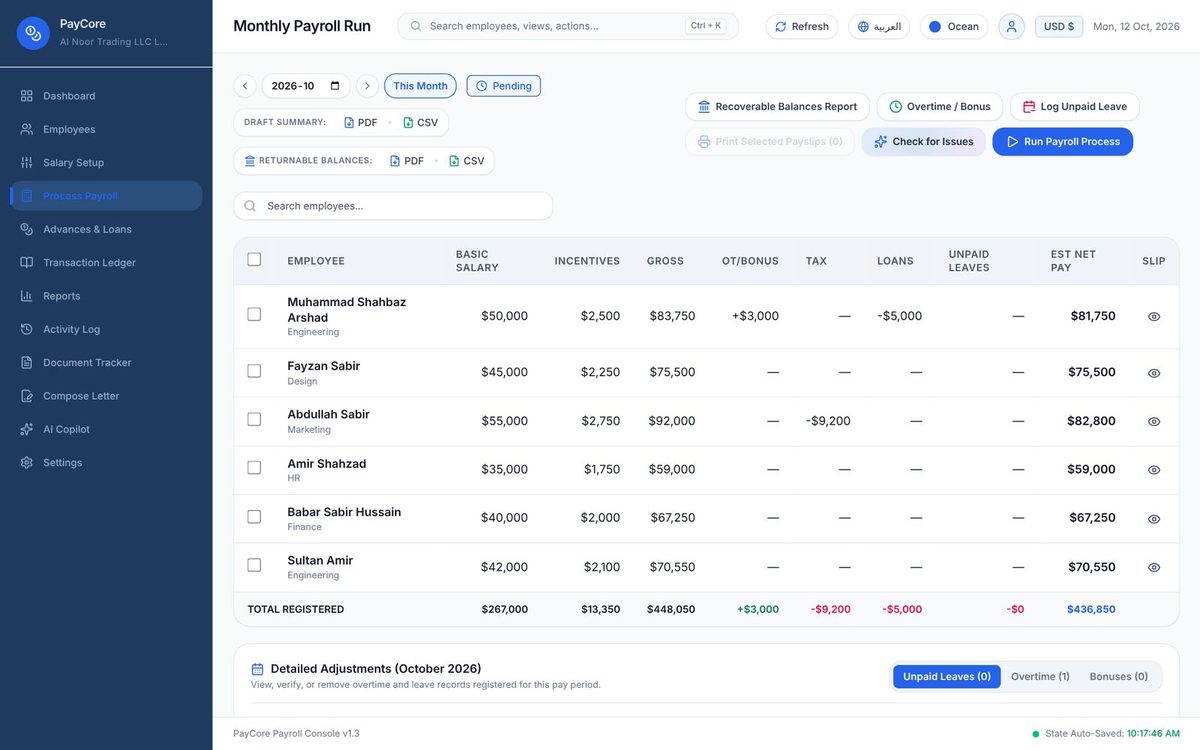1200x750 pixels.
Task: Download Returnable Balances as CSV
Action: [x=467, y=161]
